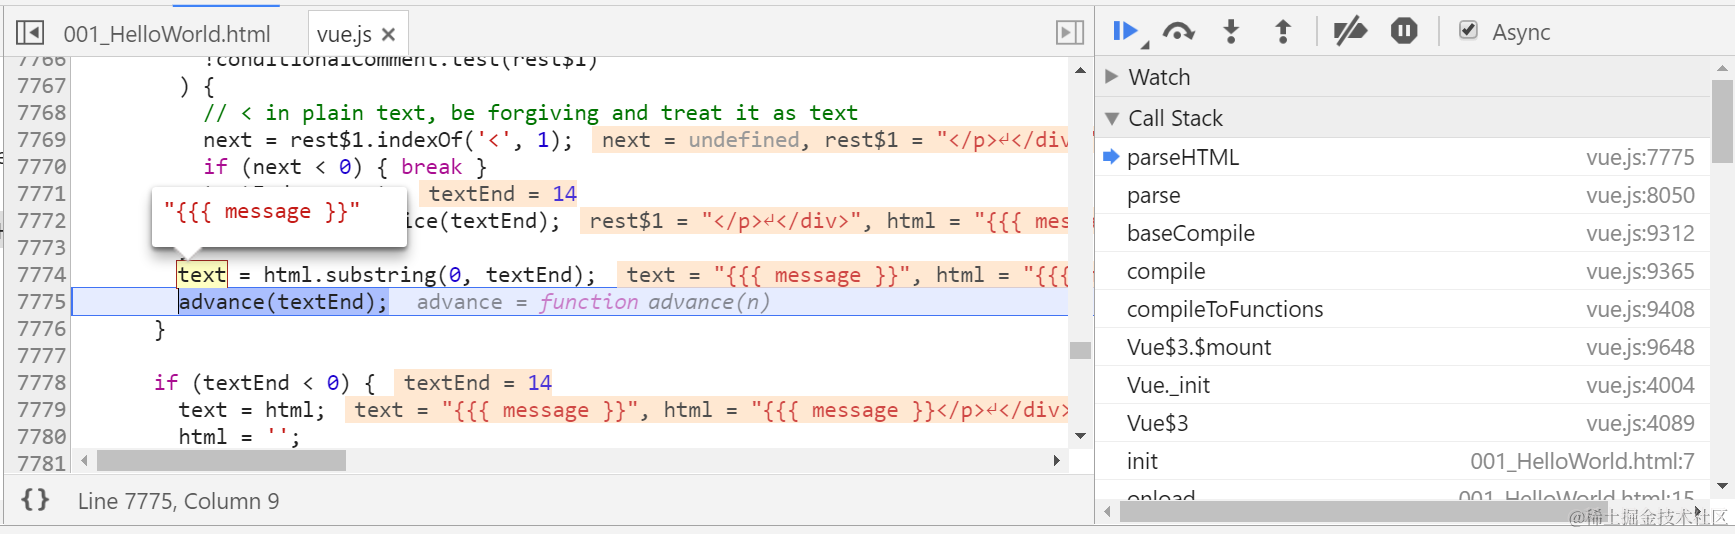Viewport: 1735px width, 534px height.
Task: Open the vue.js:9408 source link
Action: click(1640, 309)
